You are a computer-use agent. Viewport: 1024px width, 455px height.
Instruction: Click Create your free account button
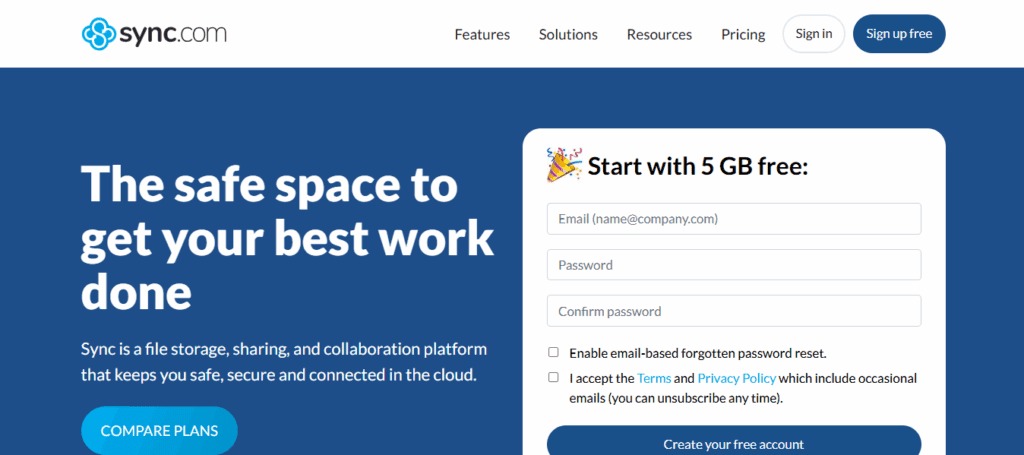pos(734,441)
